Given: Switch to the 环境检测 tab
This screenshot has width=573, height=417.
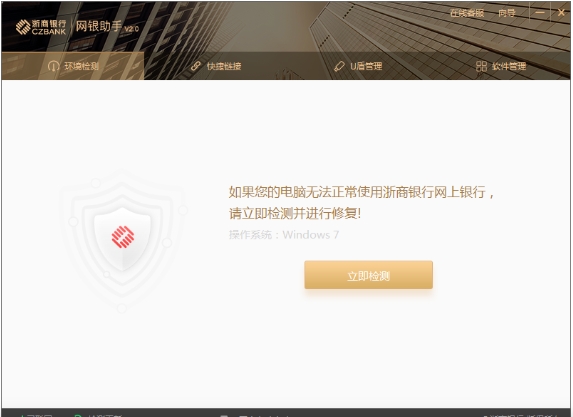Looking at the screenshot, I should 73,66.
